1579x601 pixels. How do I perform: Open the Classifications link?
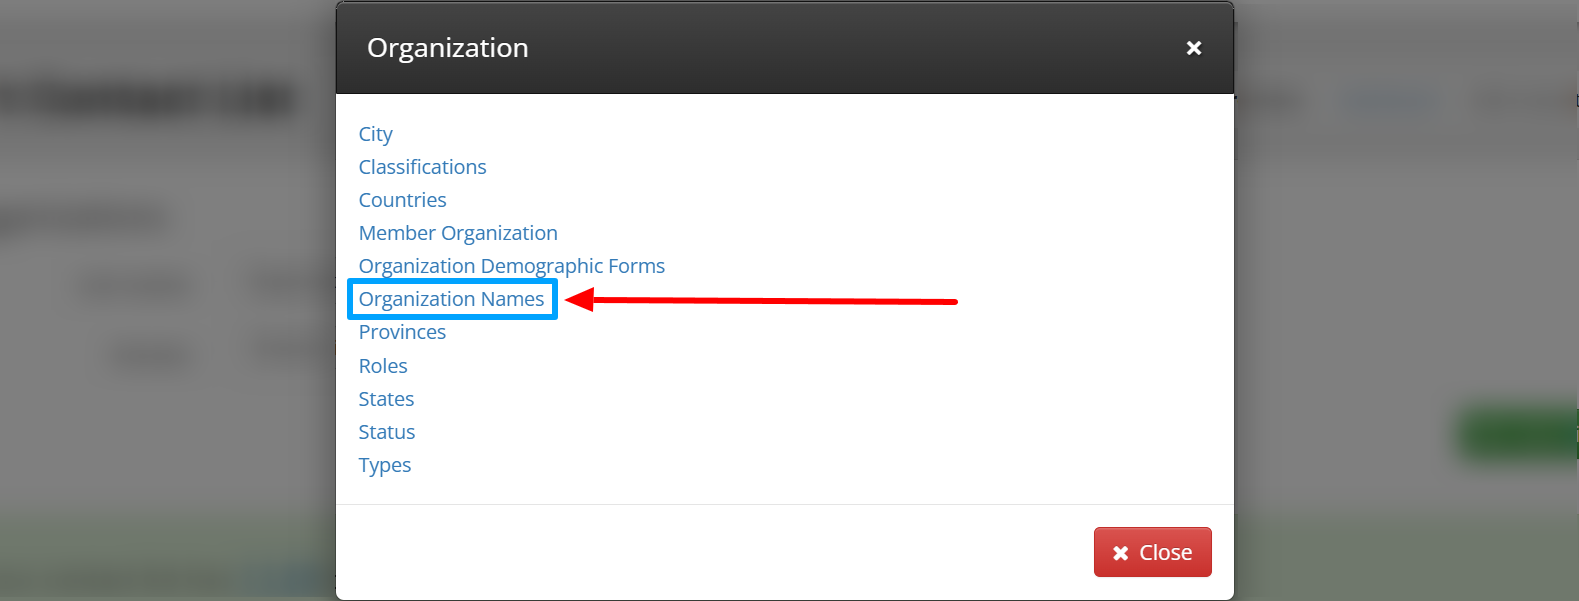coord(422,167)
